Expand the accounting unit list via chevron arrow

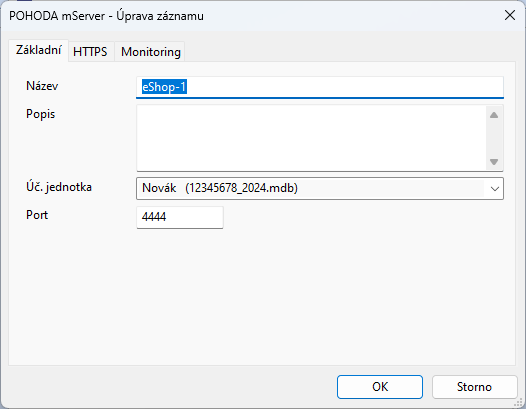[494, 189]
